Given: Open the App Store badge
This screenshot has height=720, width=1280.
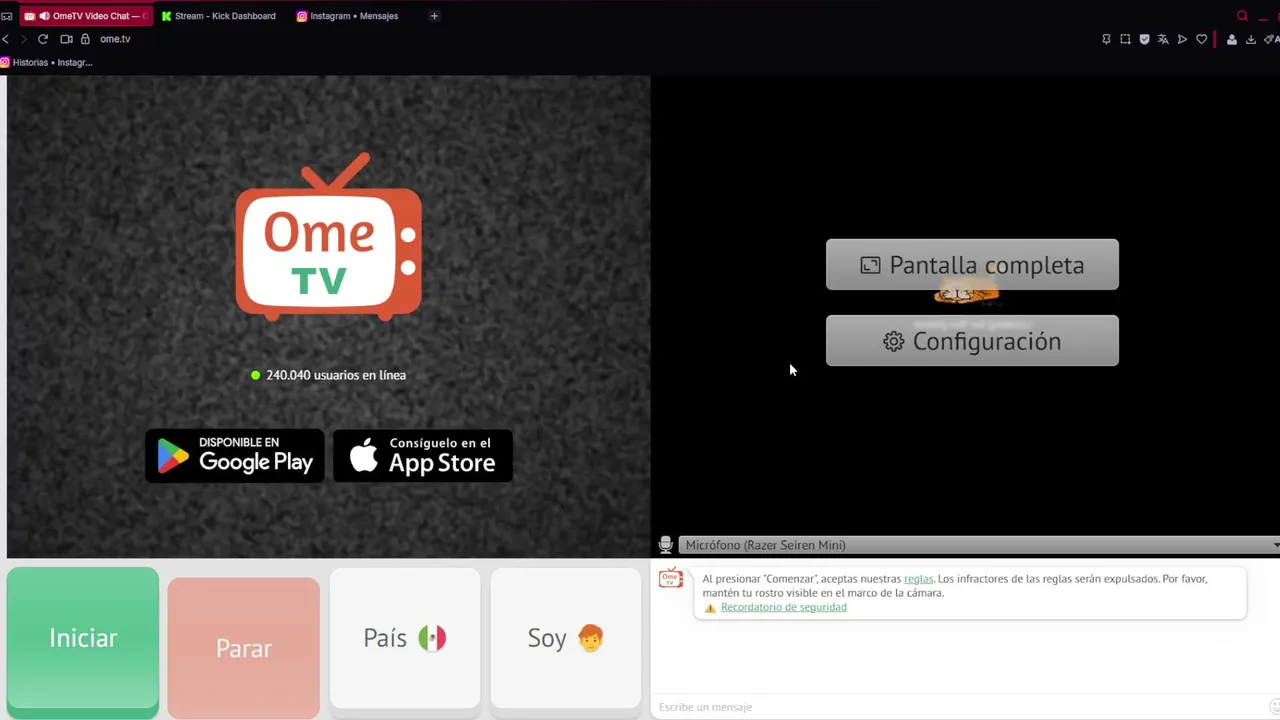Looking at the screenshot, I should pos(423,456).
